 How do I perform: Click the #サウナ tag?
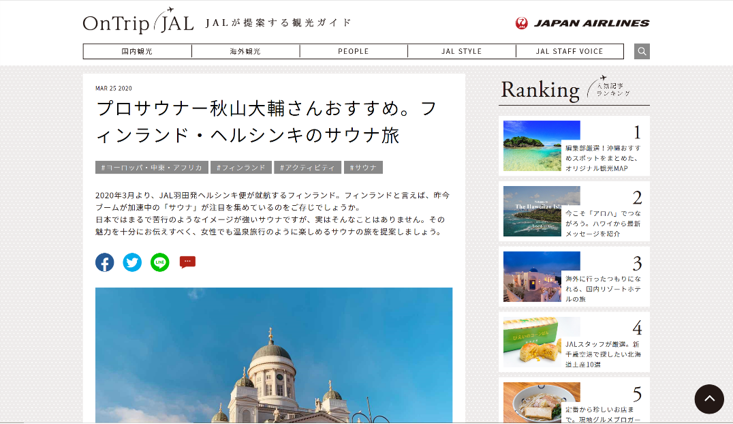point(363,167)
